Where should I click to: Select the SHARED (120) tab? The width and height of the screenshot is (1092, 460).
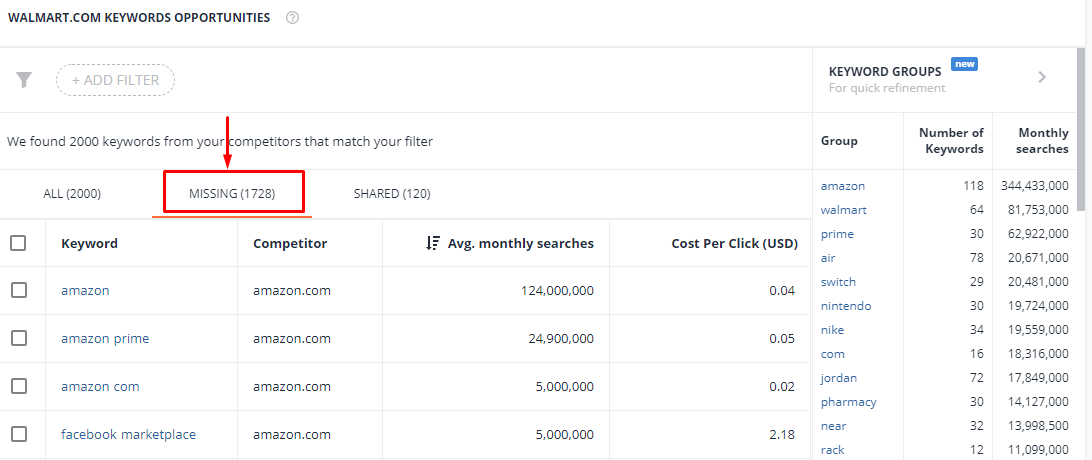(392, 193)
